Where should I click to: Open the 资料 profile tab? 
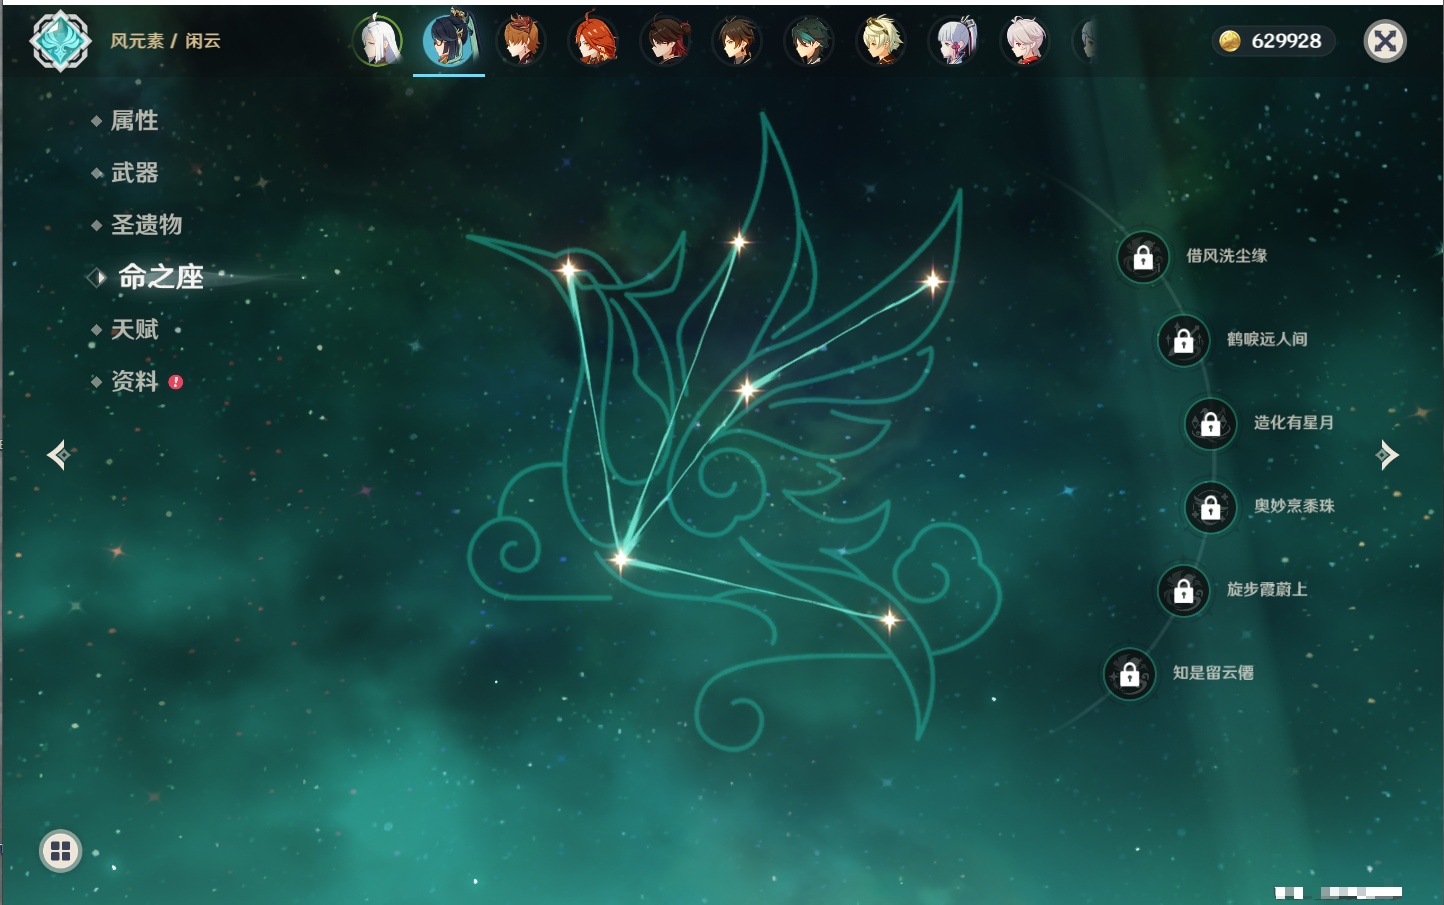pos(134,381)
